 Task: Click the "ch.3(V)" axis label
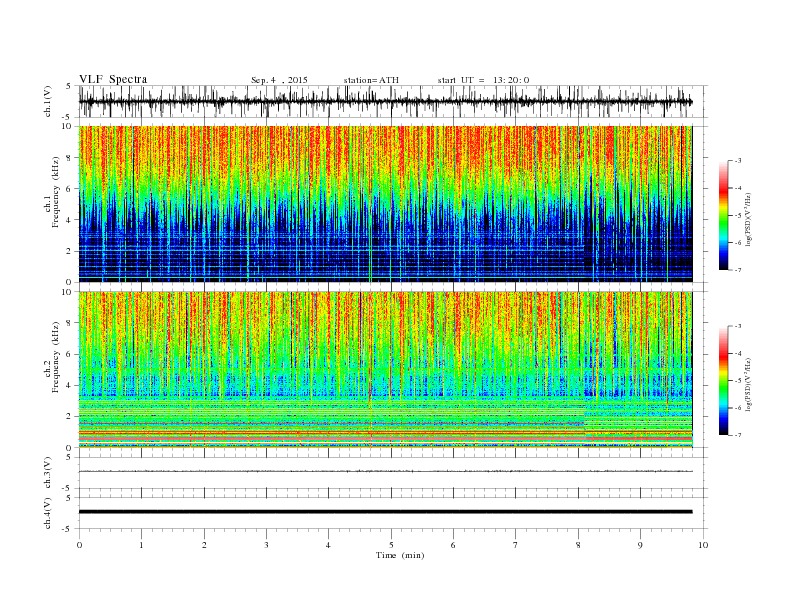(48, 473)
